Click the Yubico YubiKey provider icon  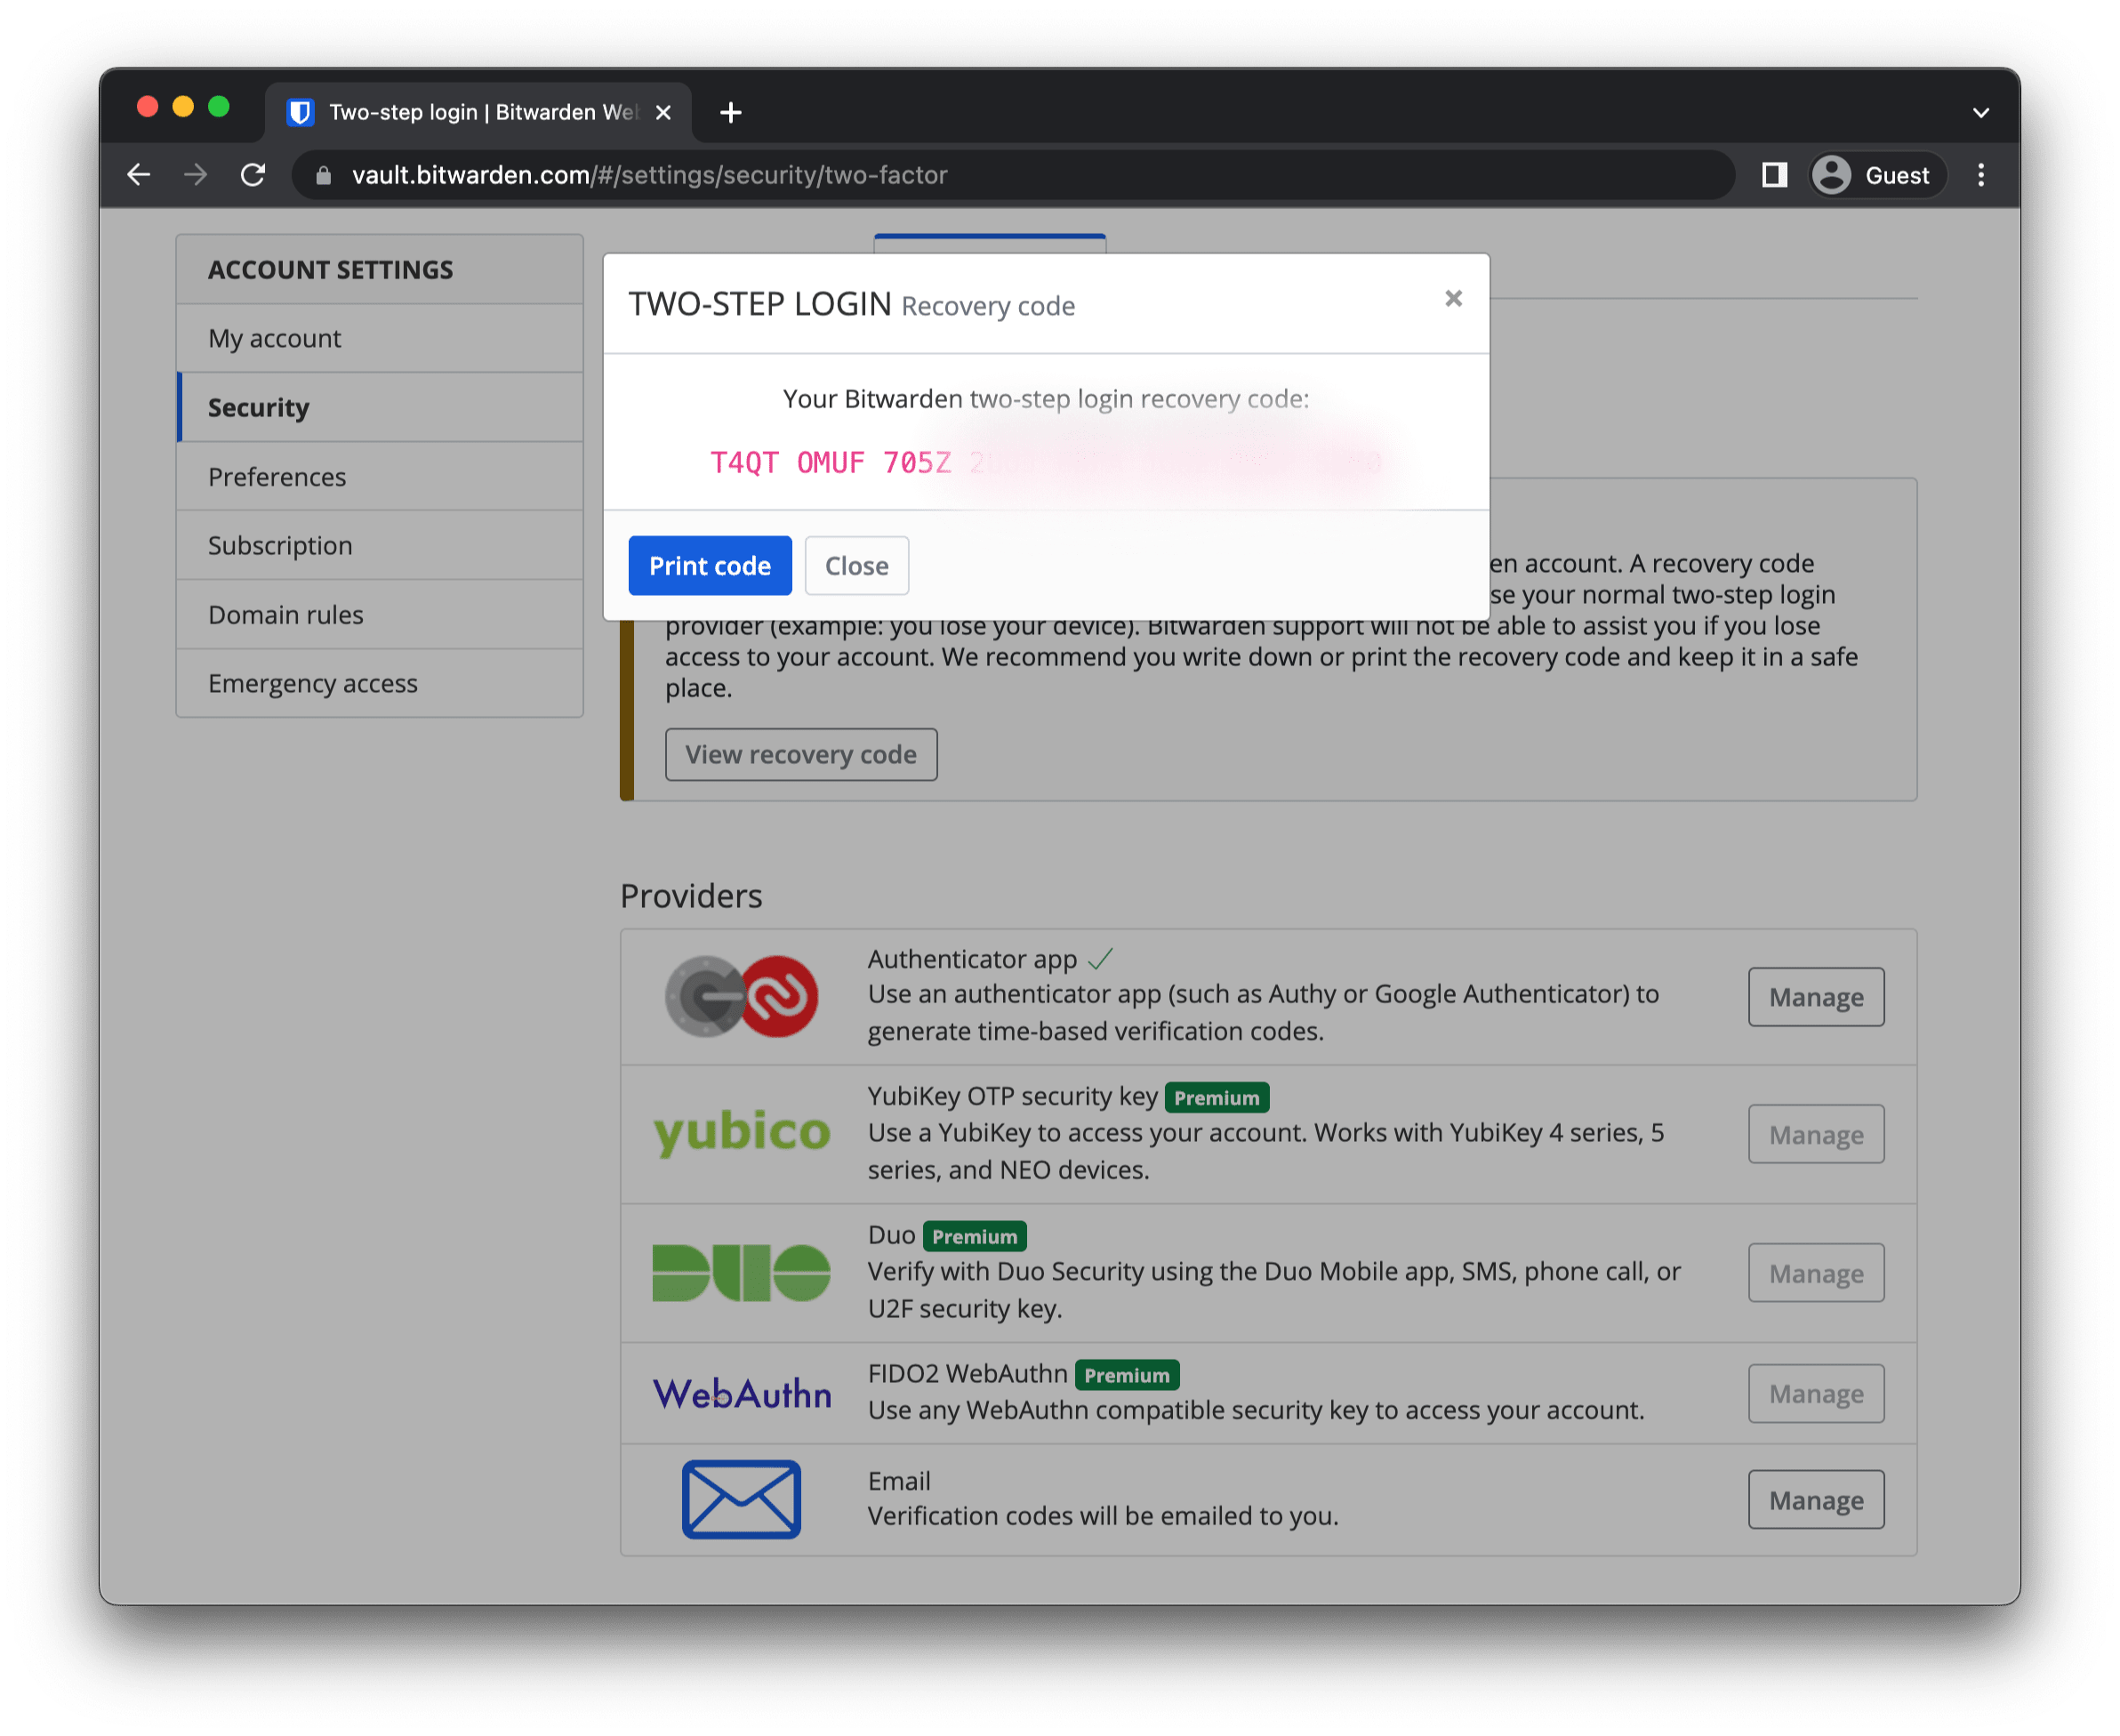coord(740,1134)
